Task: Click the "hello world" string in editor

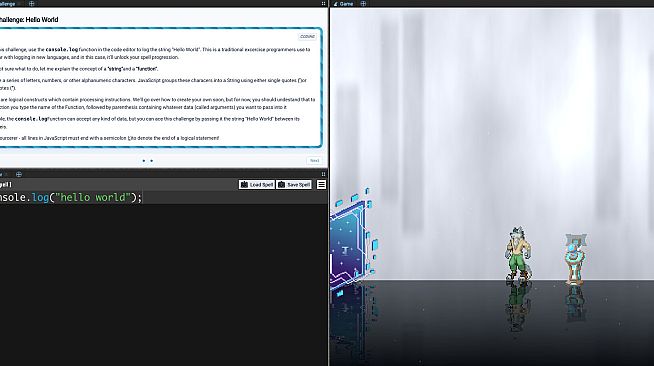Action: (93, 197)
